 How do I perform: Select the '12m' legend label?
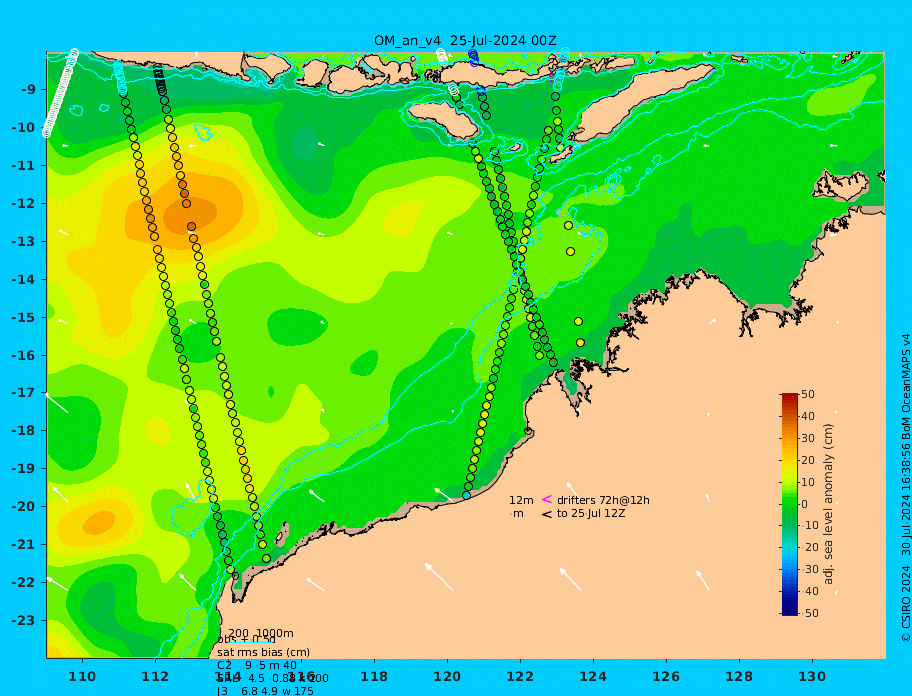[521, 500]
